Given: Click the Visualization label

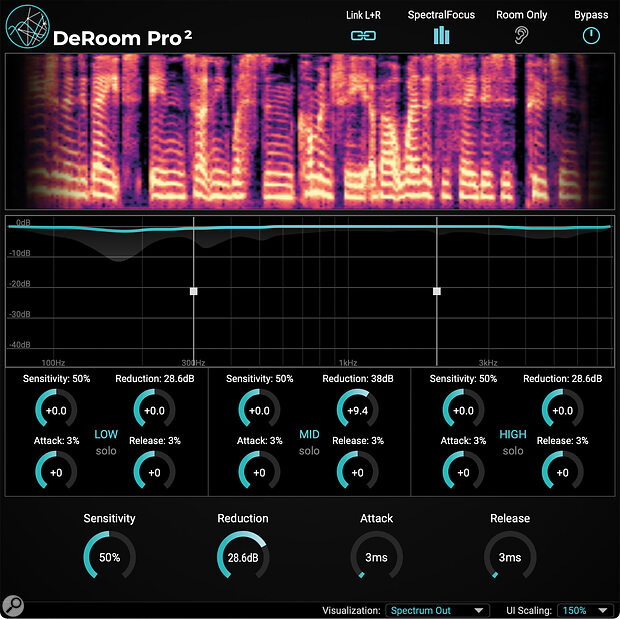Looking at the screenshot, I should point(351,610).
